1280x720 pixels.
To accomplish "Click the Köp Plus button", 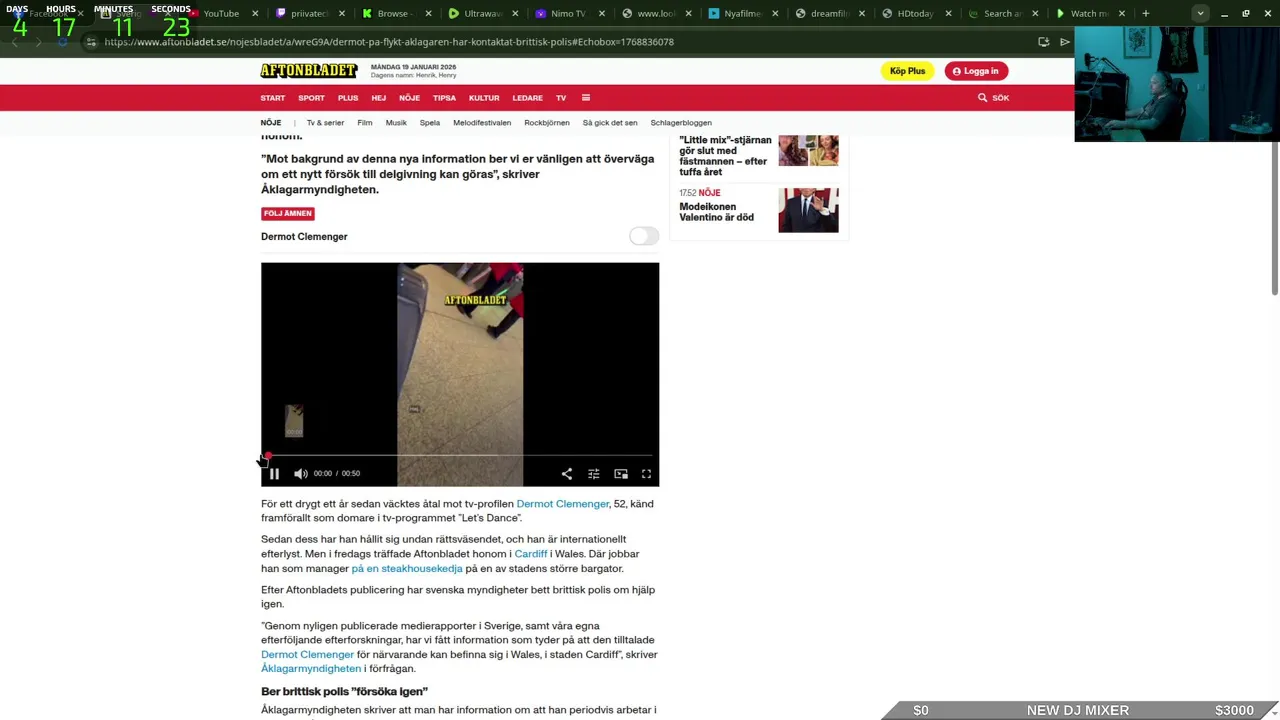I will pos(908,71).
